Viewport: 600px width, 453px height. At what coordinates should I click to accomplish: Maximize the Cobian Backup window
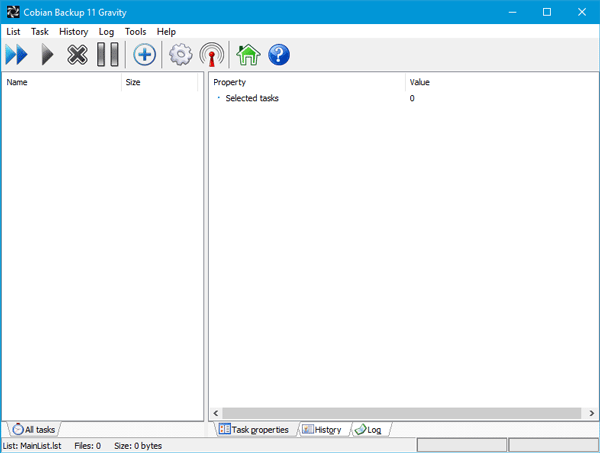547,12
